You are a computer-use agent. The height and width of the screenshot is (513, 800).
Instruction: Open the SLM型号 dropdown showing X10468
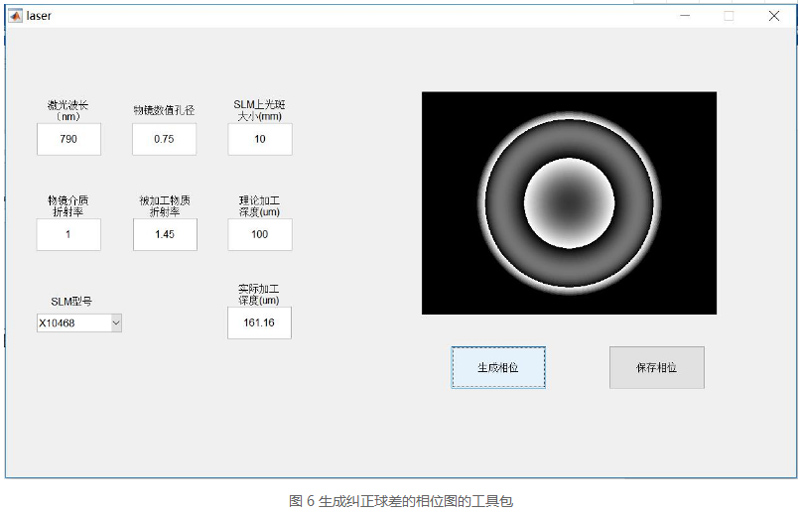[79, 323]
